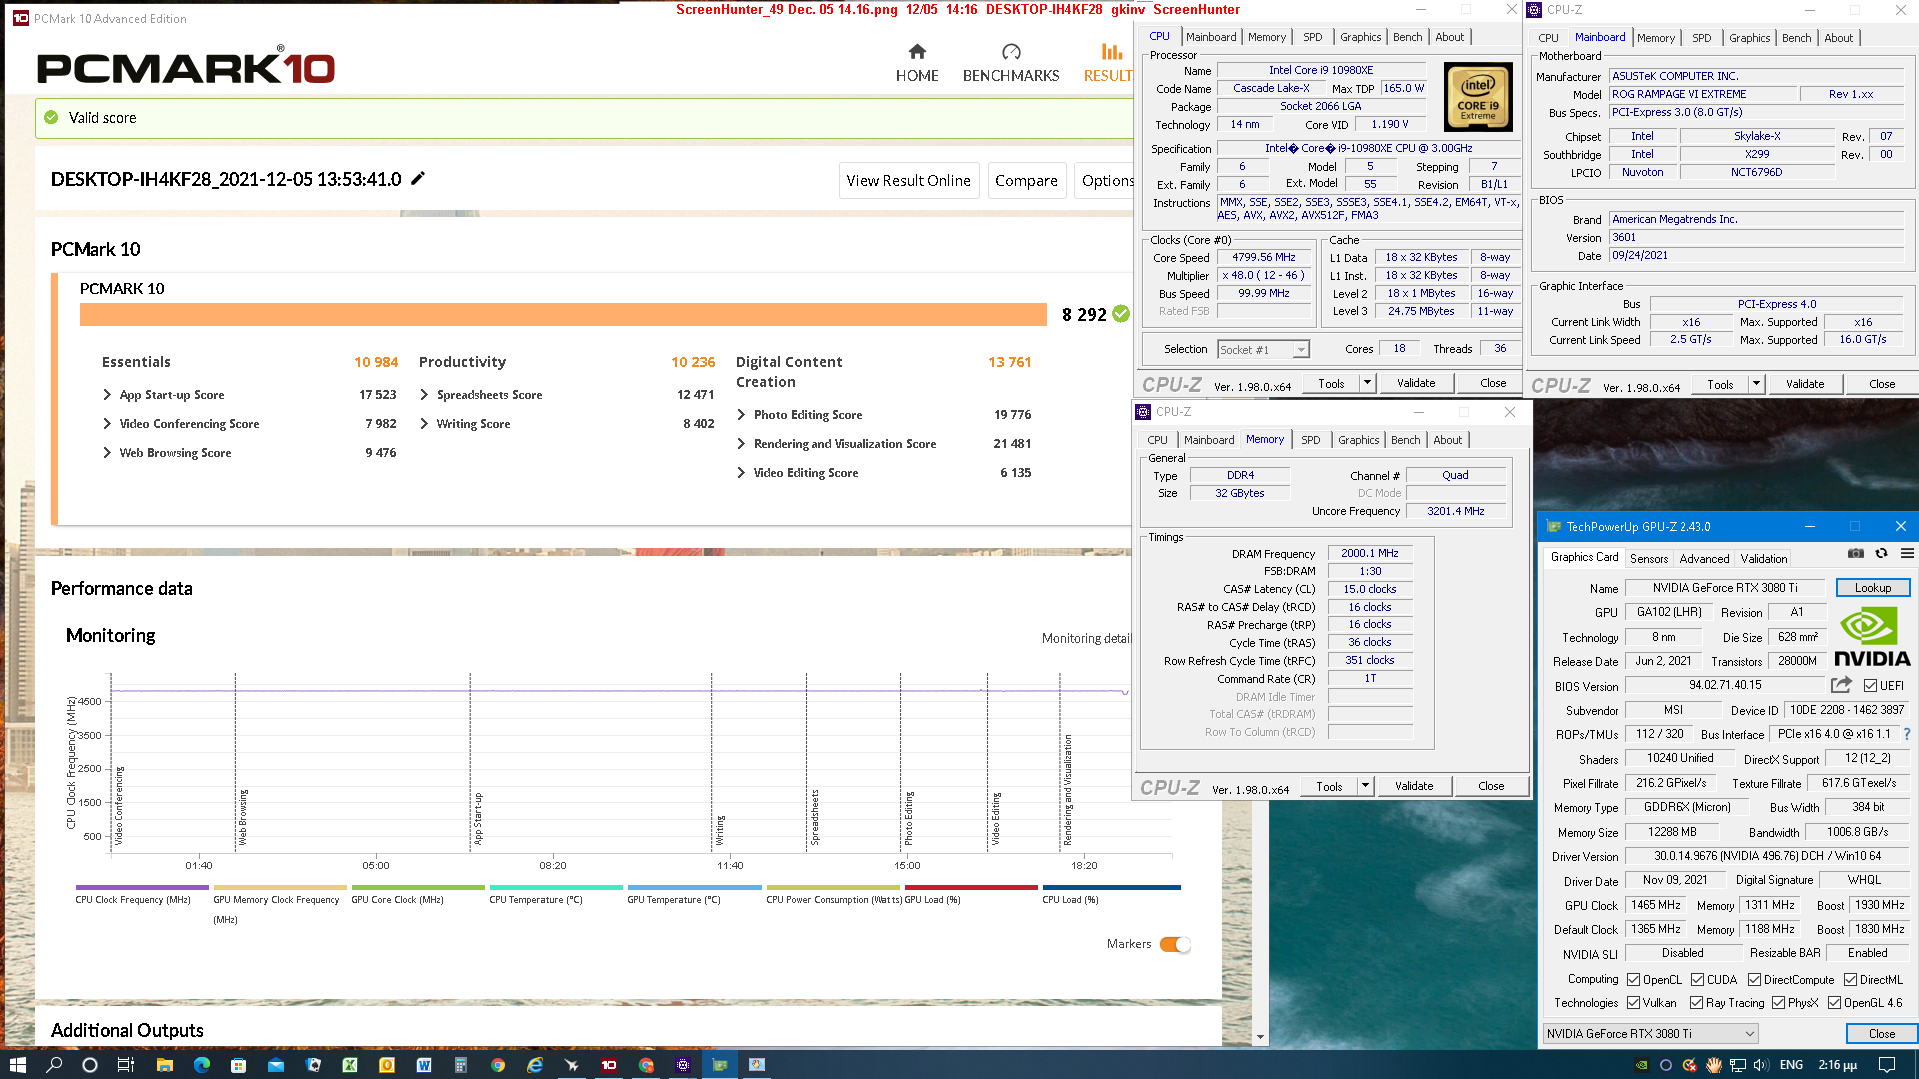Toggle the DirectCompute checkbox
The image size is (1919, 1079).
click(1754, 980)
